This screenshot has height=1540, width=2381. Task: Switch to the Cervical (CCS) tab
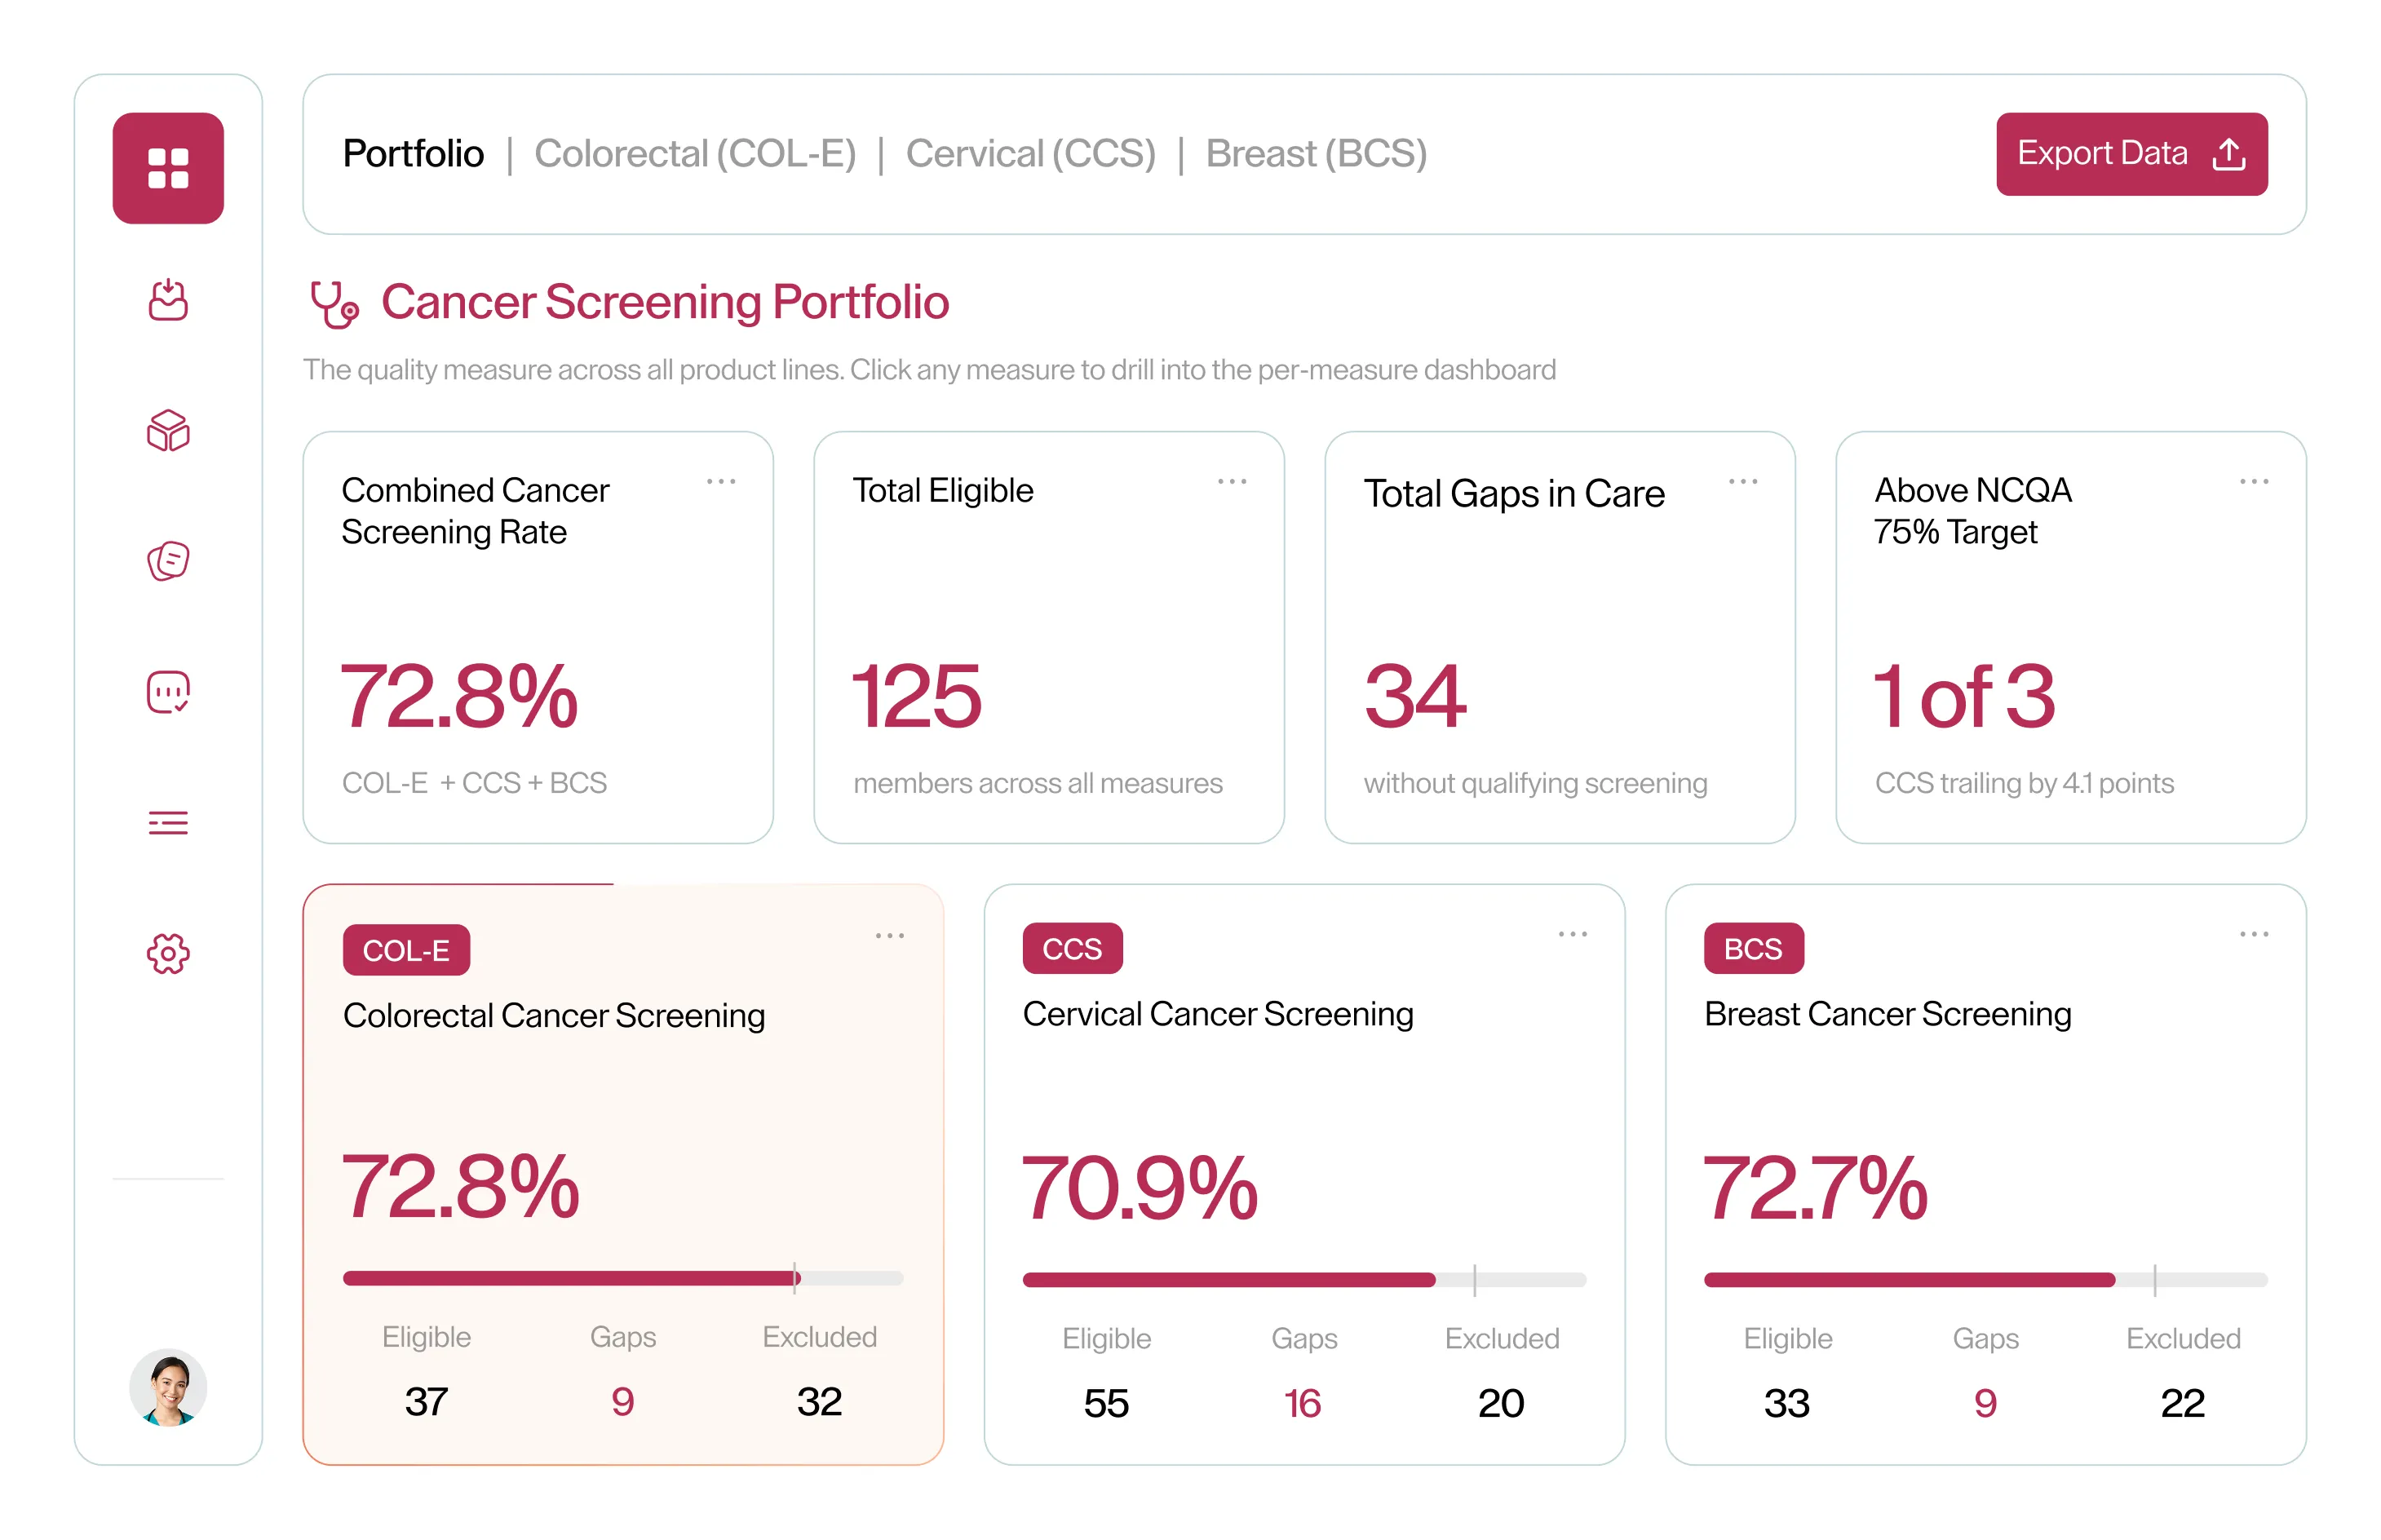click(x=1031, y=154)
